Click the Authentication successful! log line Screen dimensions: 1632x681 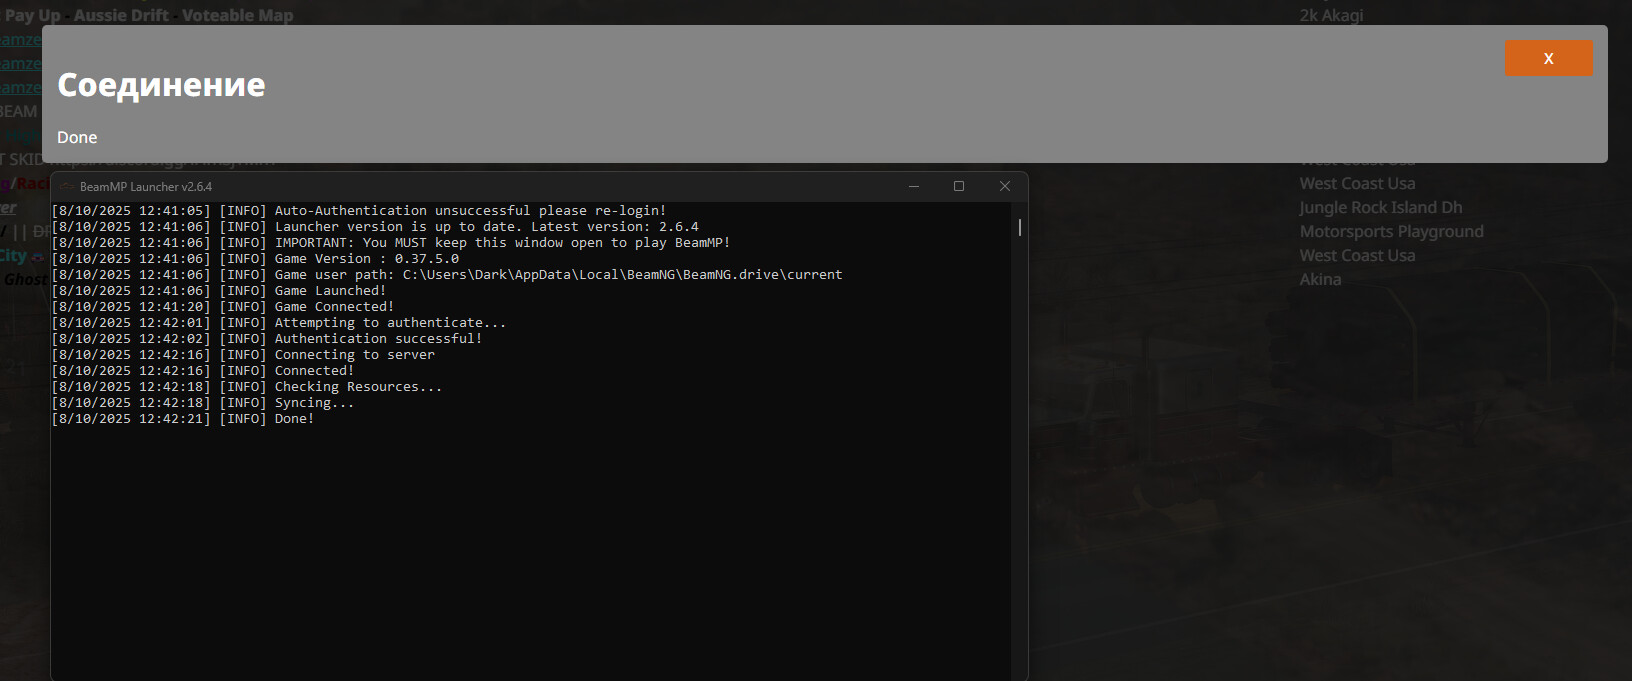378,339
